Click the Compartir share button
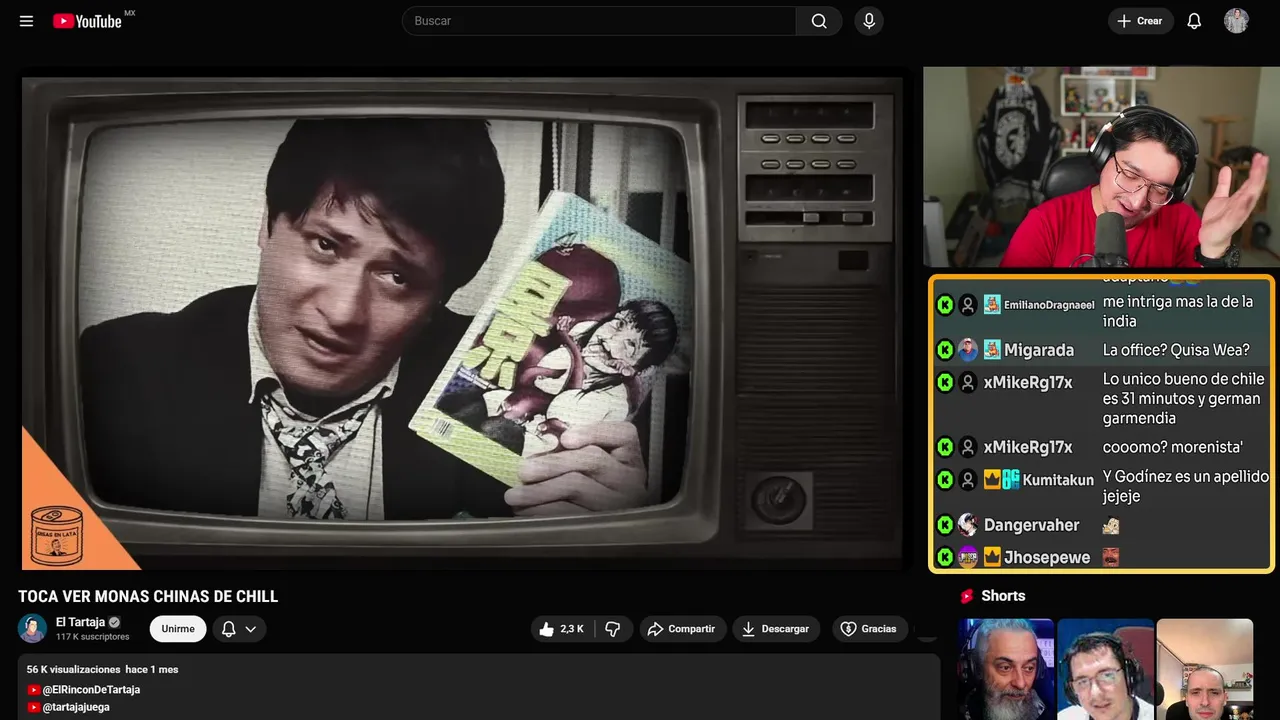The image size is (1280, 720). (682, 629)
